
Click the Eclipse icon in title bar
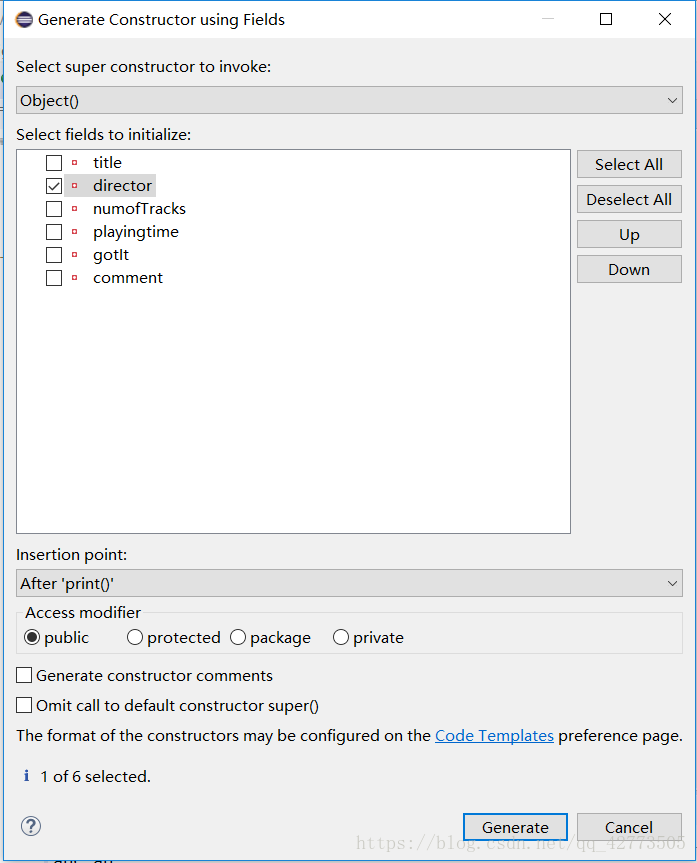pos(24,20)
